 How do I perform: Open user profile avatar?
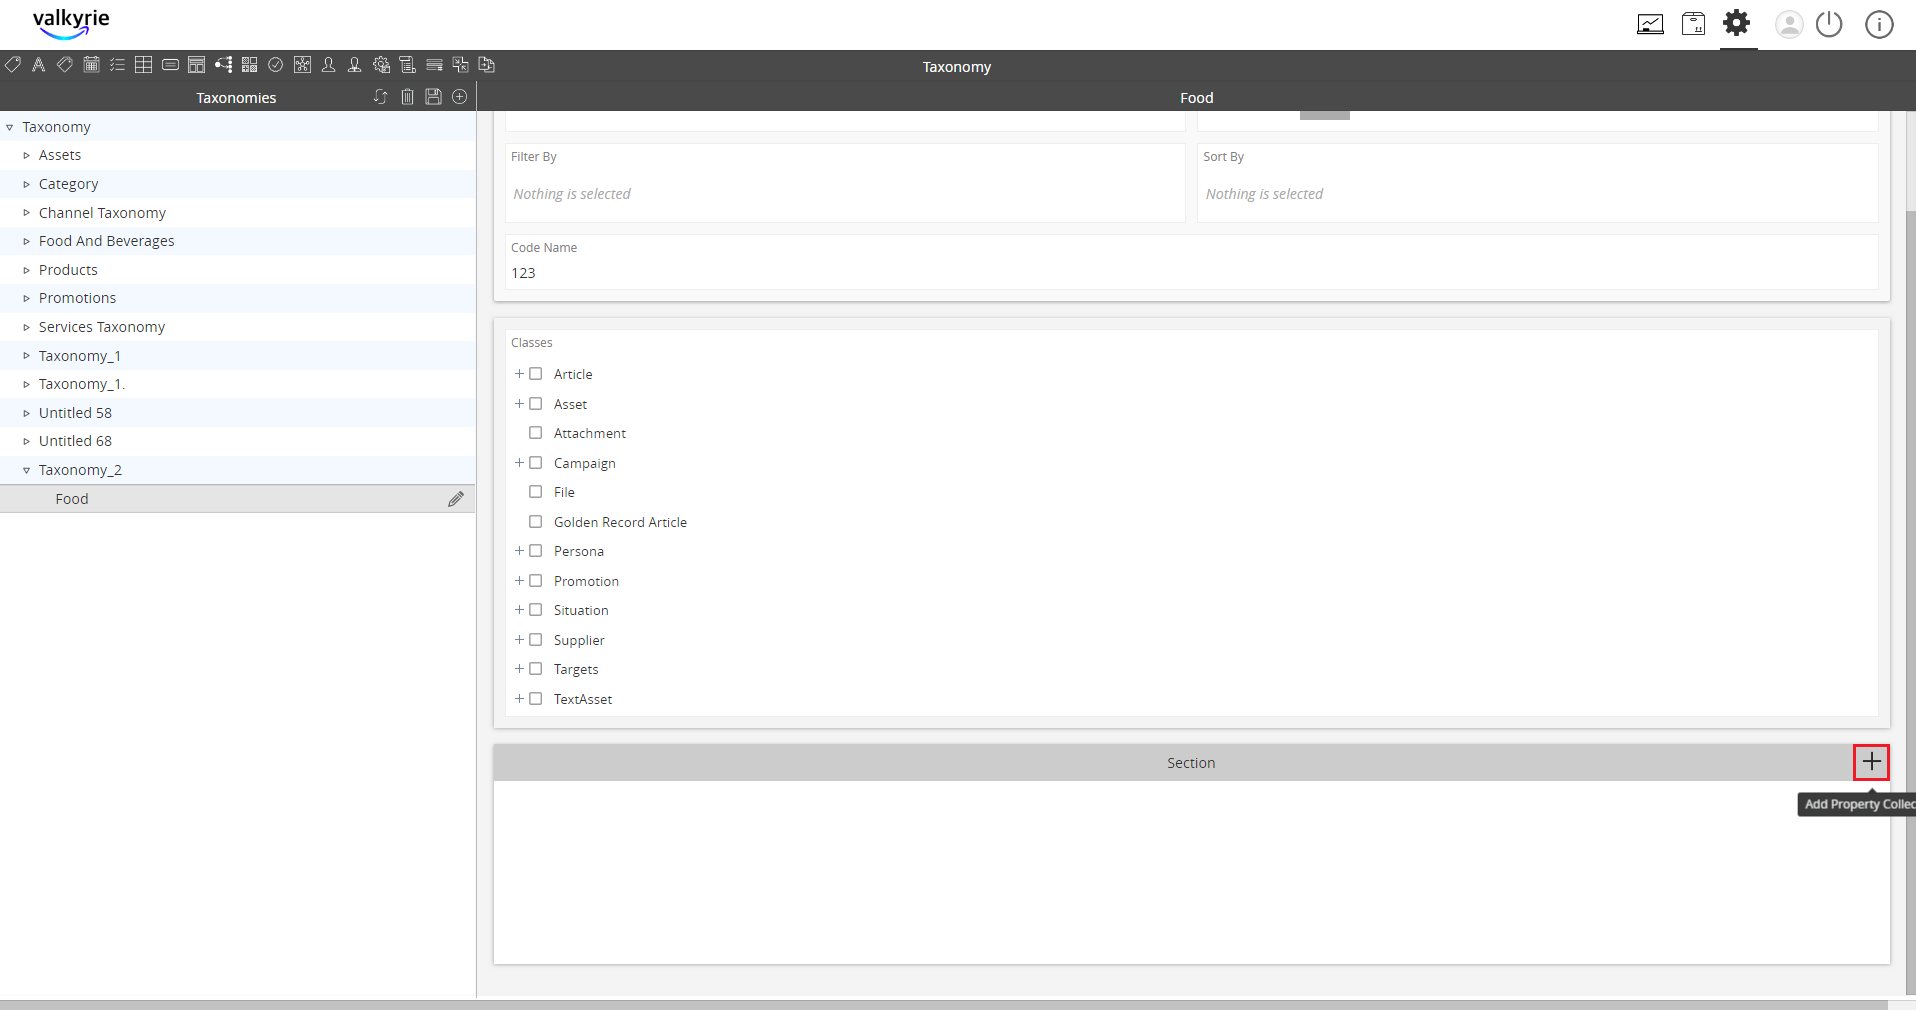pos(1789,24)
